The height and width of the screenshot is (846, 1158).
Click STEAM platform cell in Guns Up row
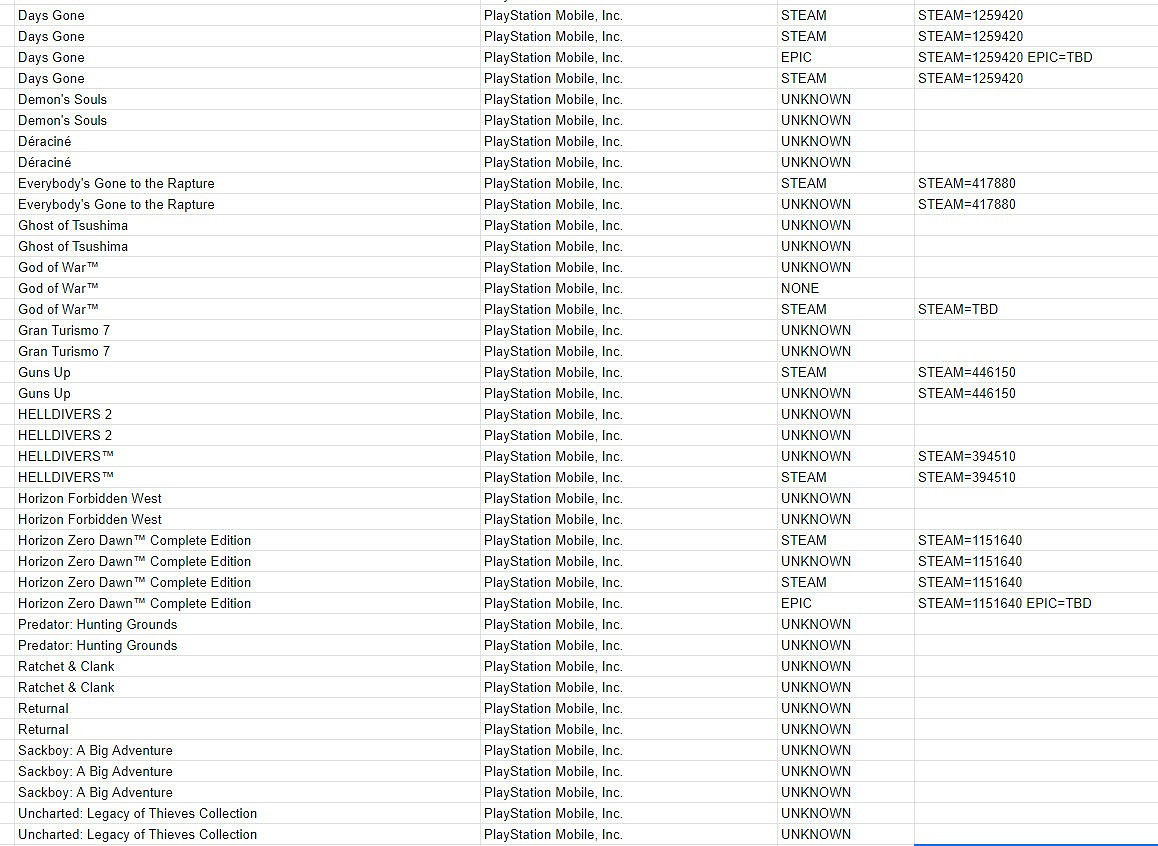tap(803, 372)
